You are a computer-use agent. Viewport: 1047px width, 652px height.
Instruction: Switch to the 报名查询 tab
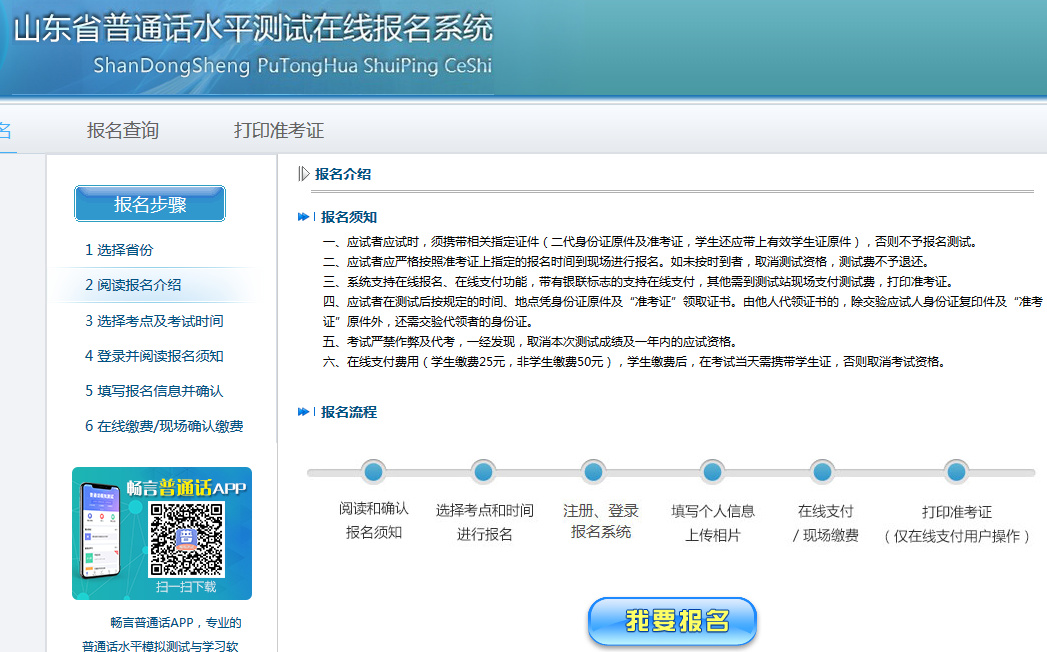click(122, 130)
